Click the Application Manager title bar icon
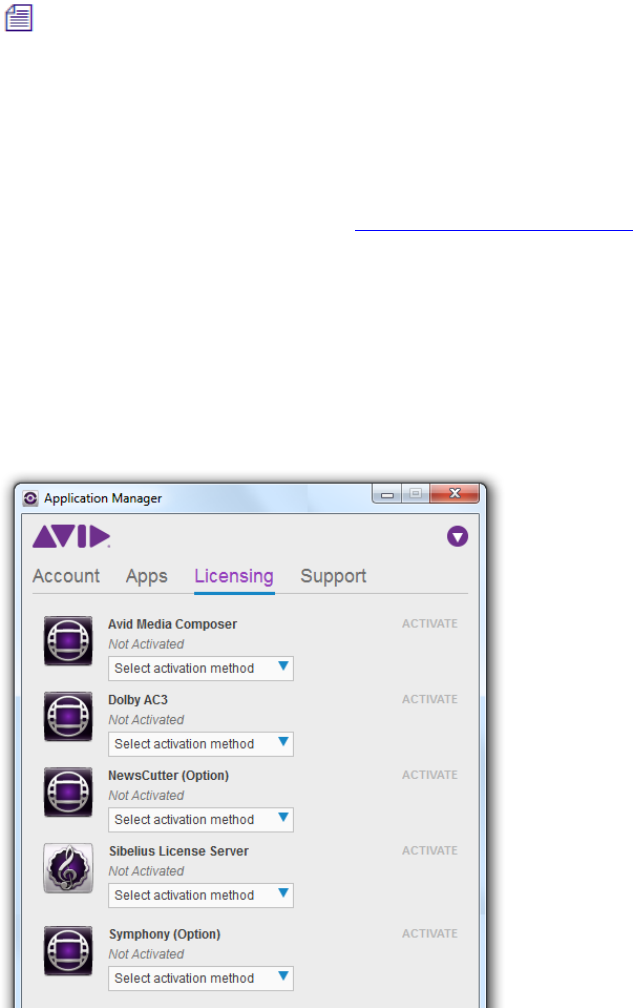Image resolution: width=633 pixels, height=1008 pixels. click(x=30, y=498)
